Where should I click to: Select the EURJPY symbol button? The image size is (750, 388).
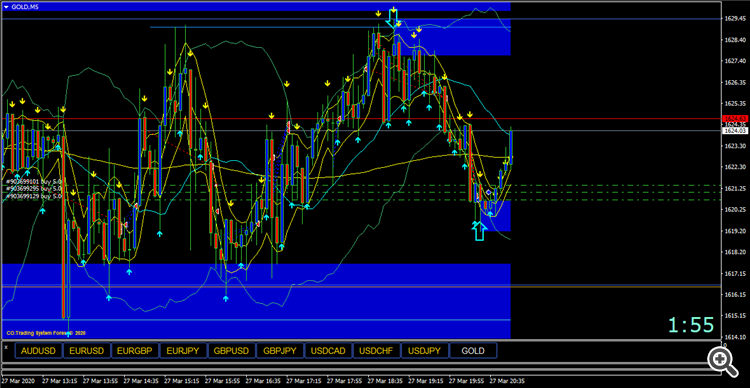[x=183, y=351]
